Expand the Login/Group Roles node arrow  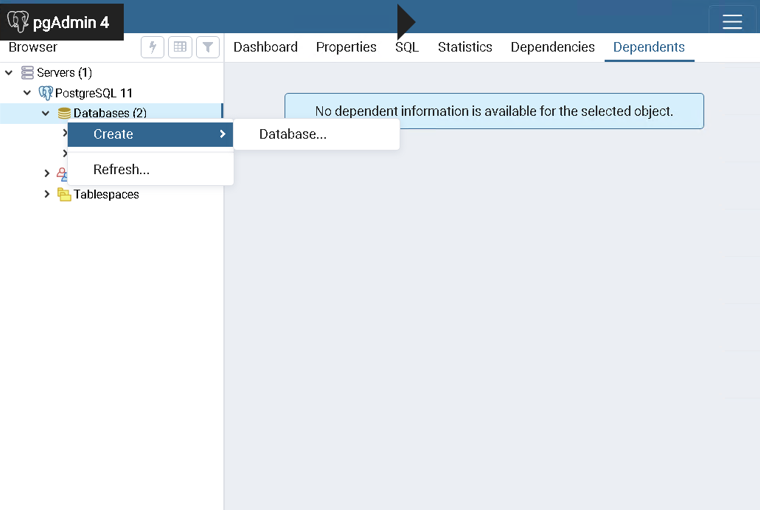pos(47,173)
